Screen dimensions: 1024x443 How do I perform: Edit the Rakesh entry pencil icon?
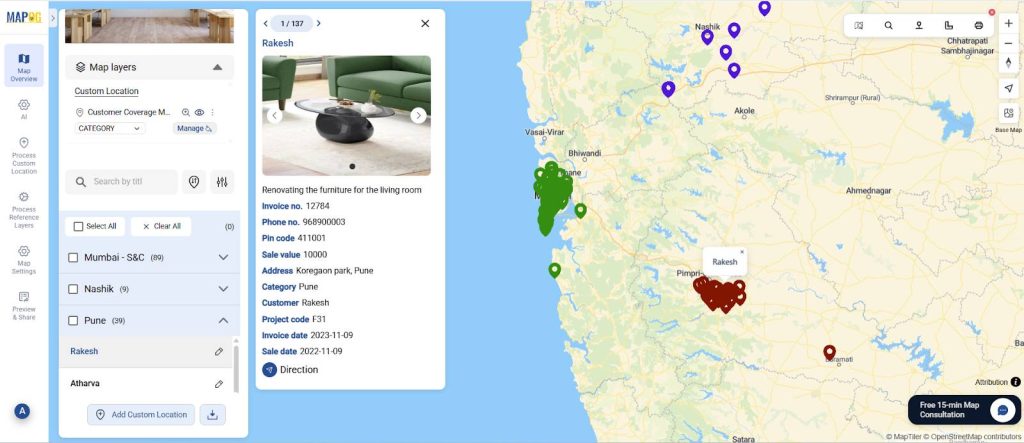click(x=219, y=352)
